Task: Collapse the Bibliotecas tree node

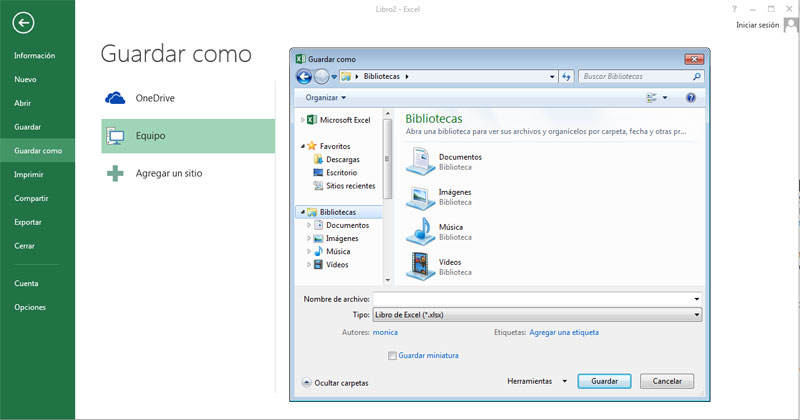Action: [x=303, y=212]
